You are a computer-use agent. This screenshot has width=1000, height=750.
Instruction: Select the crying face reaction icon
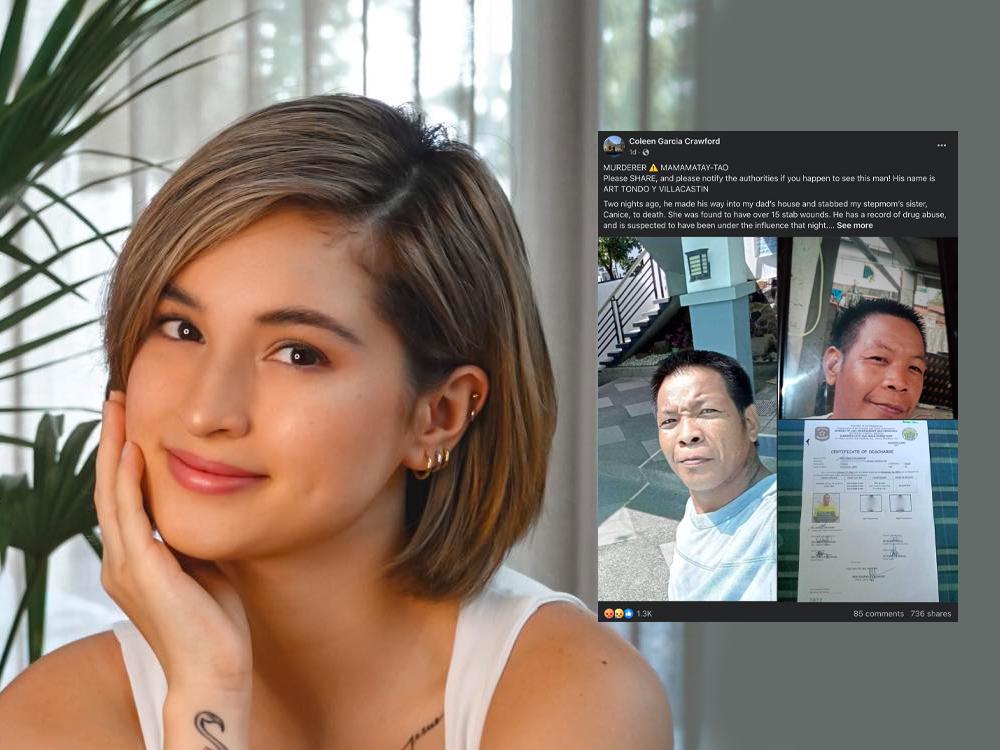(618, 614)
